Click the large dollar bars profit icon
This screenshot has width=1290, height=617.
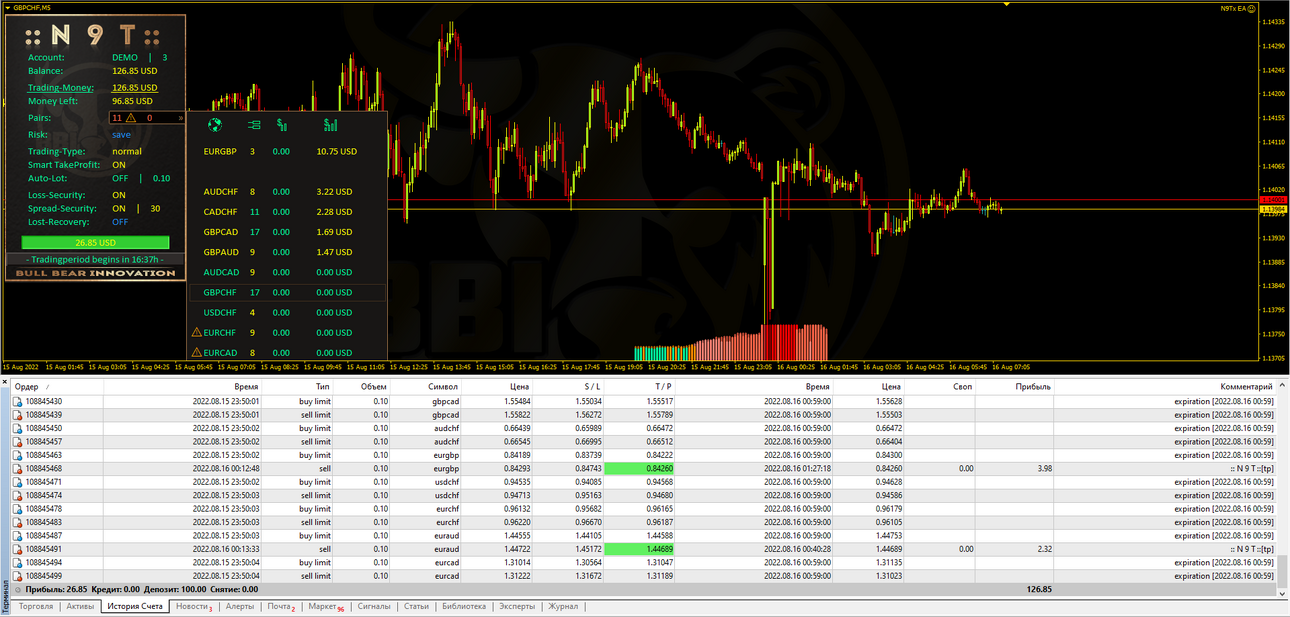coord(330,125)
